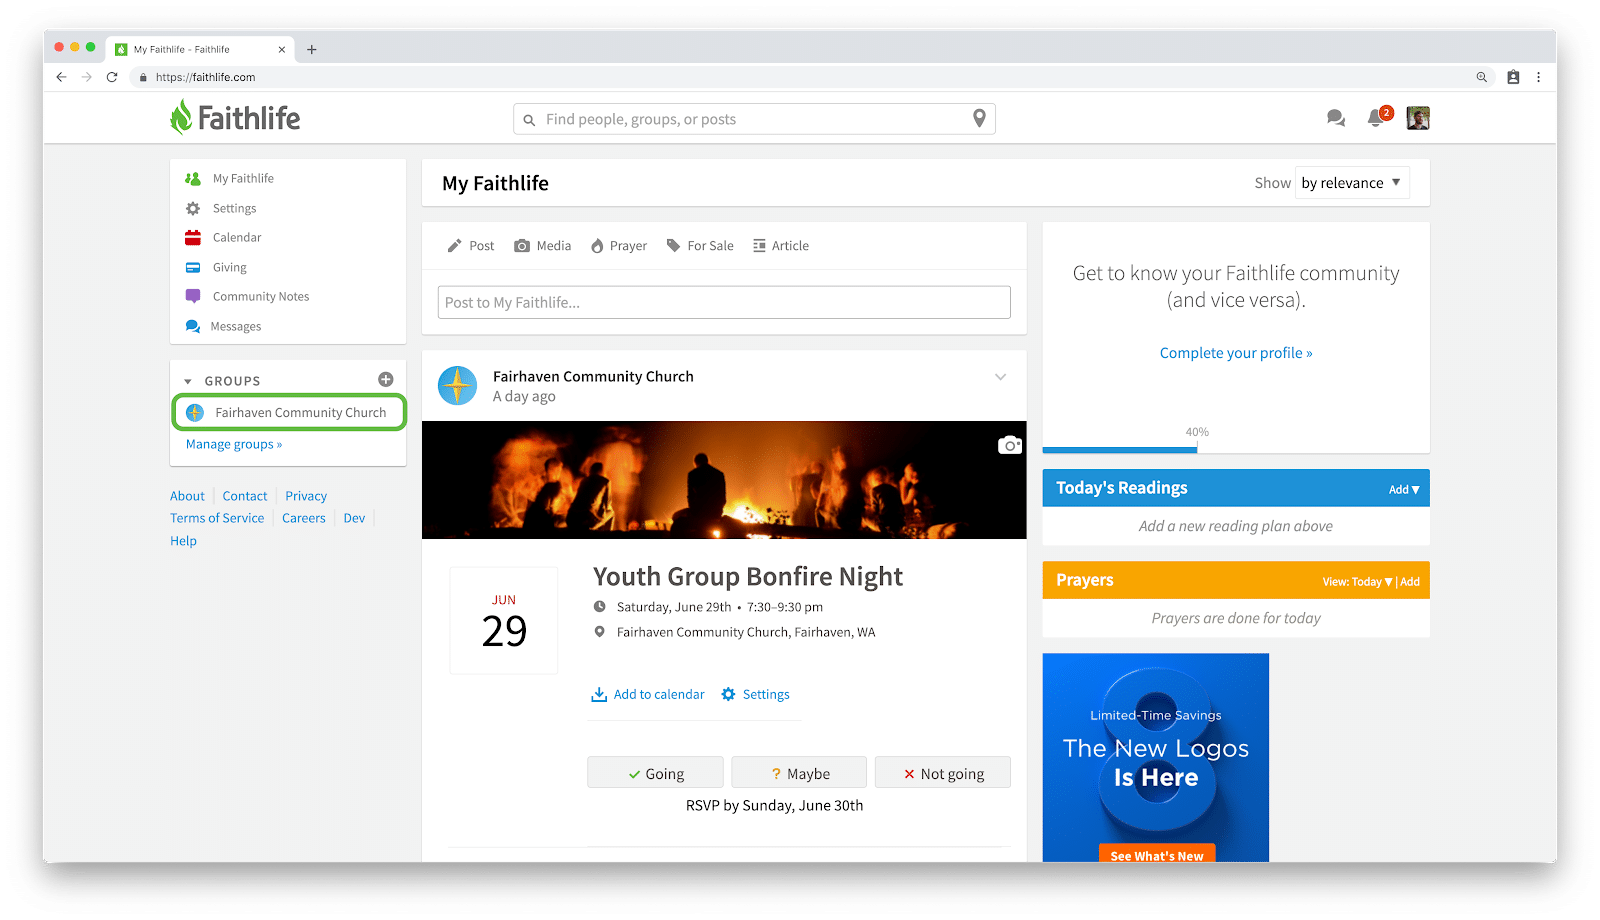Viewport: 1600px width, 920px height.
Task: Click the Find people, groups, or posts field
Action: point(754,119)
